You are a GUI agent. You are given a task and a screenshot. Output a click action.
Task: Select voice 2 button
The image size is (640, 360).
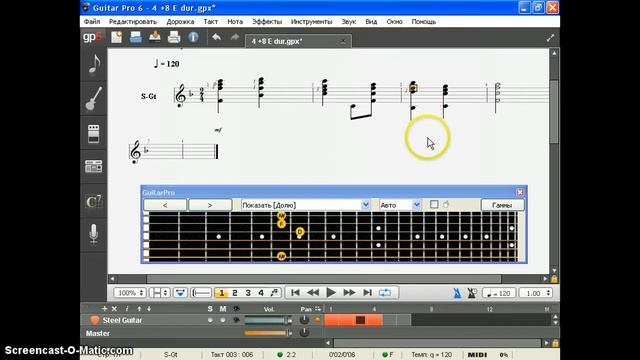click(235, 293)
